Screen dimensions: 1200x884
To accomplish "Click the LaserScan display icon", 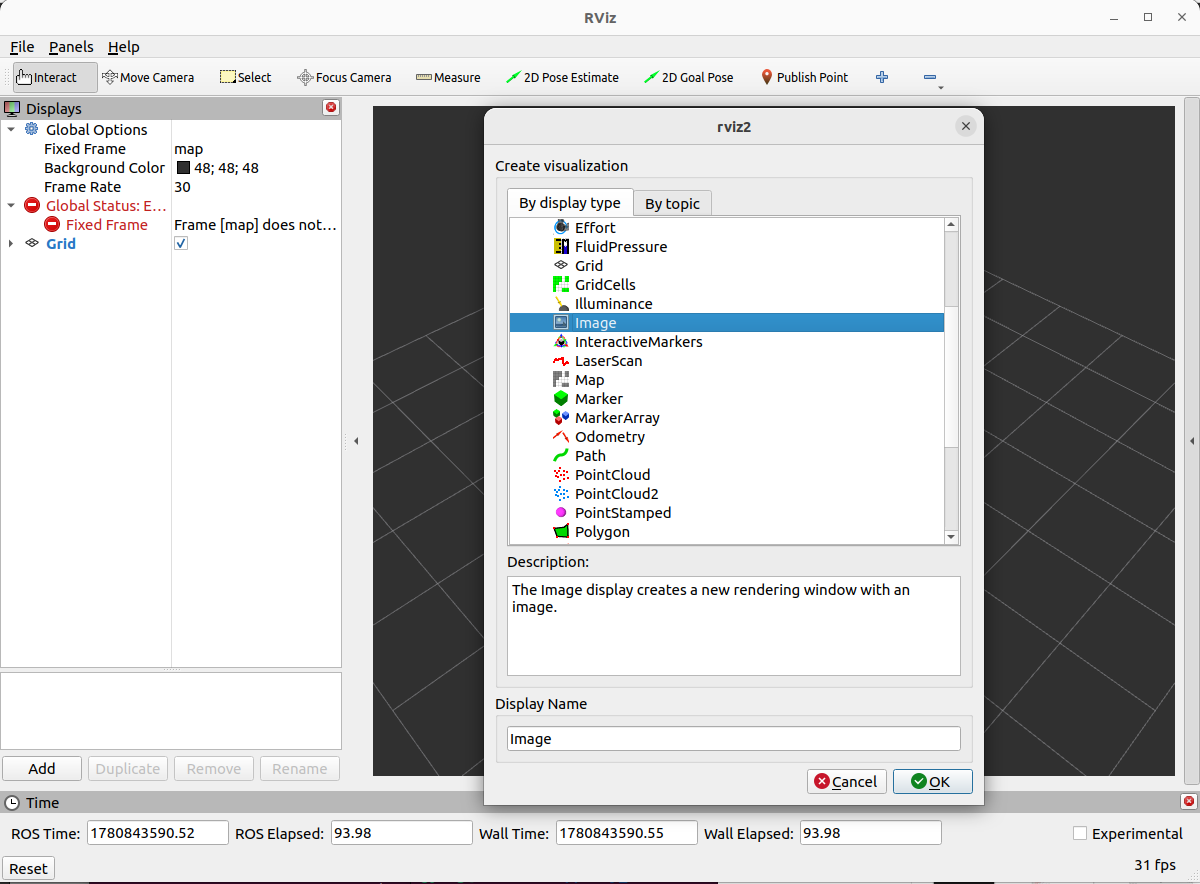I will [x=561, y=360].
